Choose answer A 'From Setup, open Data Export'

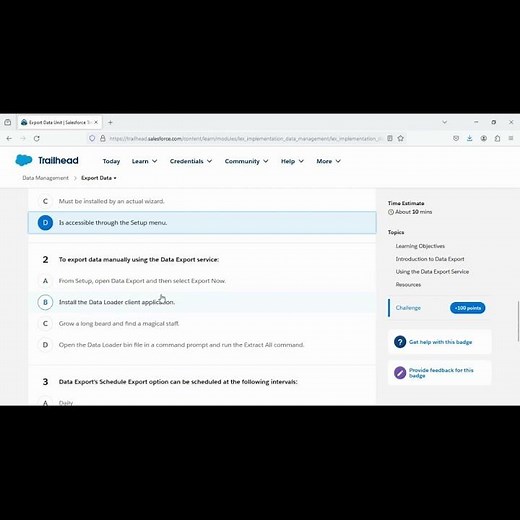[x=202, y=281]
